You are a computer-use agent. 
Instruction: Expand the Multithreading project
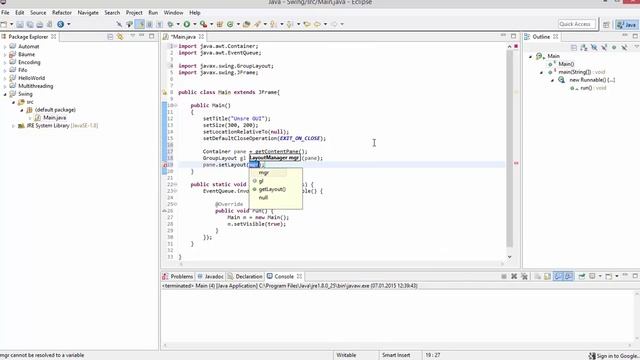click(x=5, y=86)
